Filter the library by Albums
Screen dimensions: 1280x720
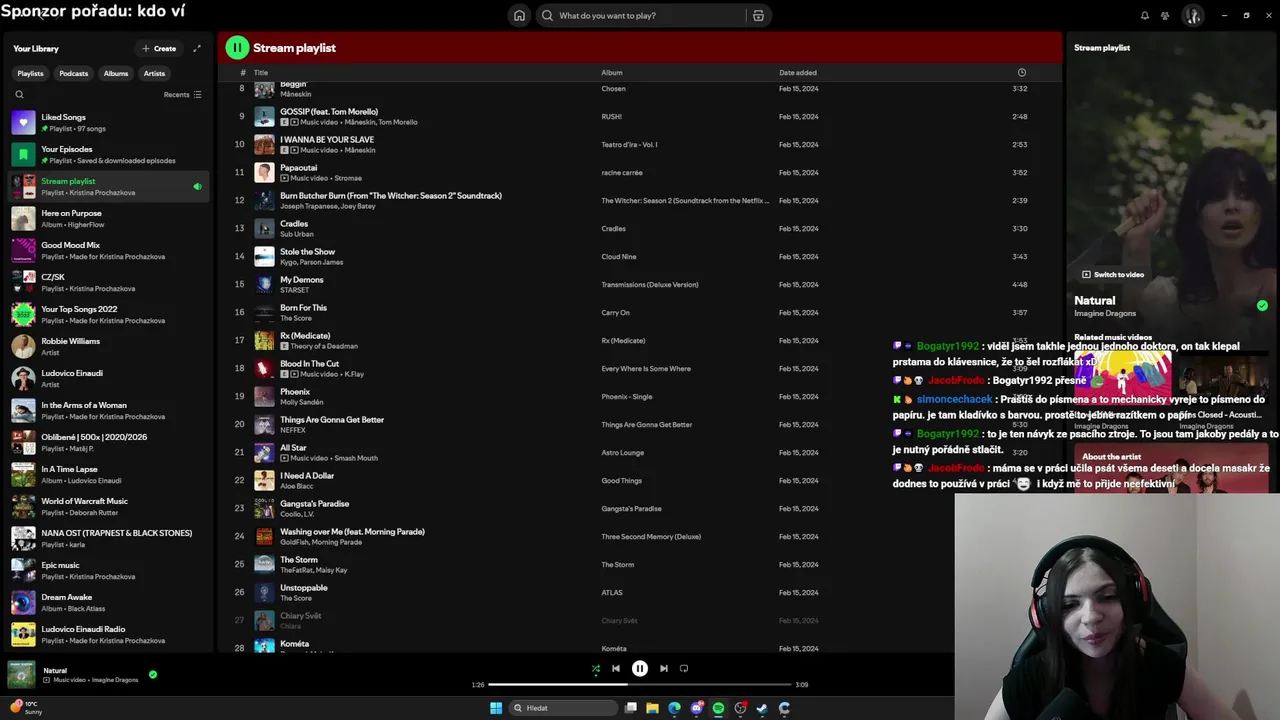(116, 73)
